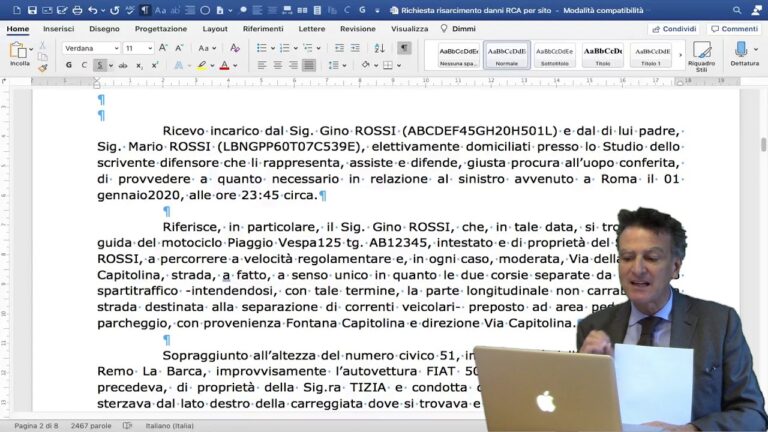Switch to the Inserisci tab
The height and width of the screenshot is (432, 768).
58,29
